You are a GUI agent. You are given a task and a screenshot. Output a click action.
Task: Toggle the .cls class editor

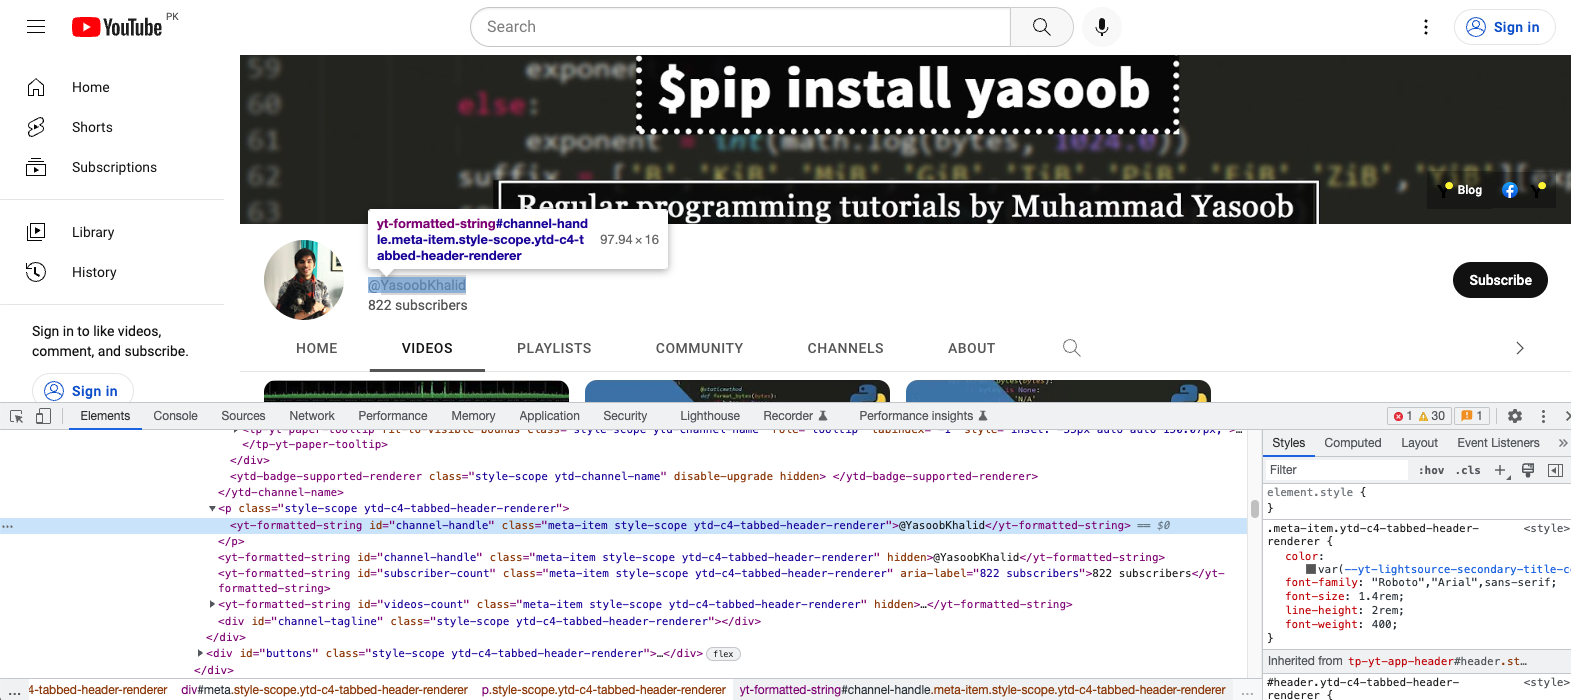[1468, 470]
